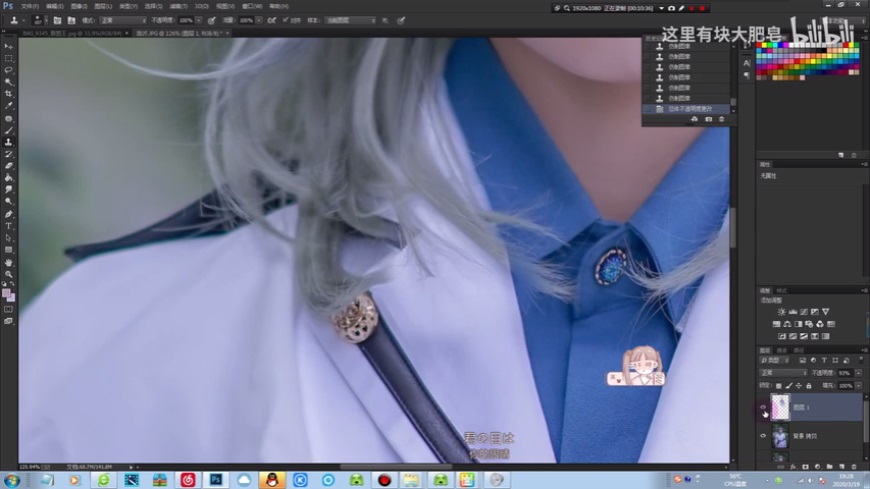
Task: Open the 3D menu
Action: coord(202,7)
